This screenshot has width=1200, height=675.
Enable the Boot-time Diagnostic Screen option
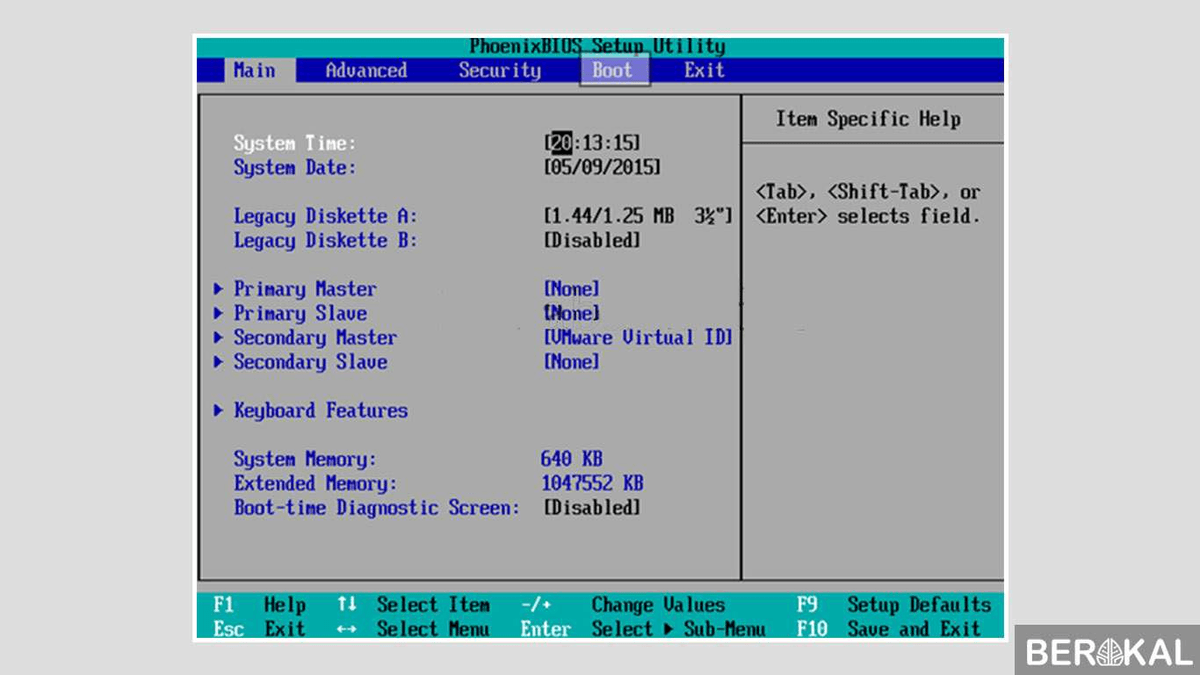point(593,507)
